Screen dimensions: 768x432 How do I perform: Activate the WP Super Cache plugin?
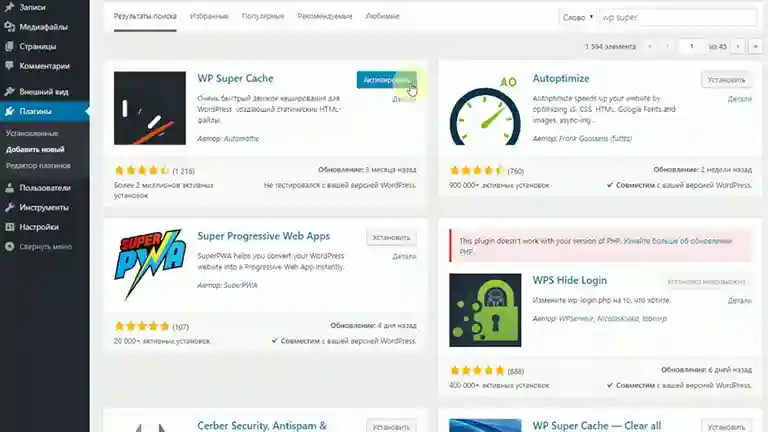[x=386, y=80]
